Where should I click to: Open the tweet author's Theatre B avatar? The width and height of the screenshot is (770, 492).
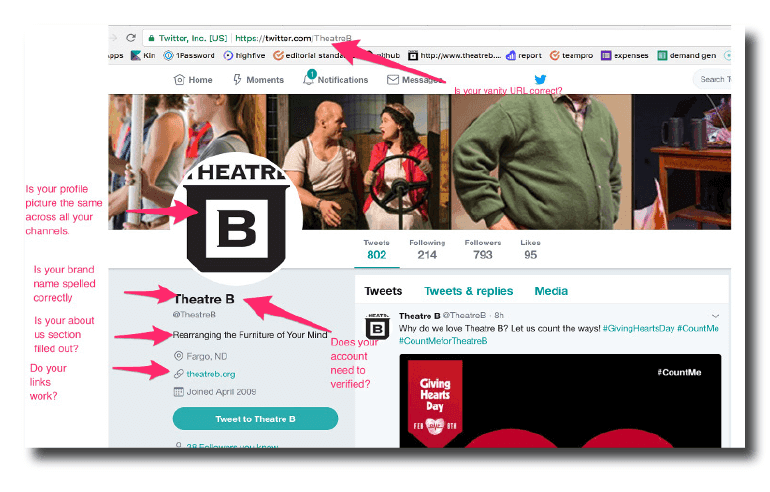pos(377,327)
